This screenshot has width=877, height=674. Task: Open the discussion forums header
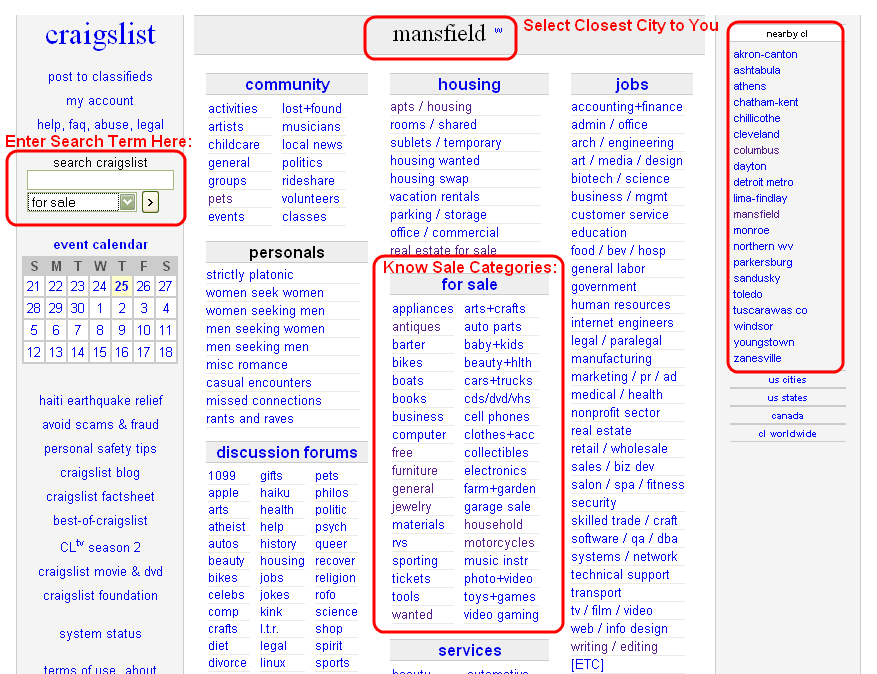286,452
